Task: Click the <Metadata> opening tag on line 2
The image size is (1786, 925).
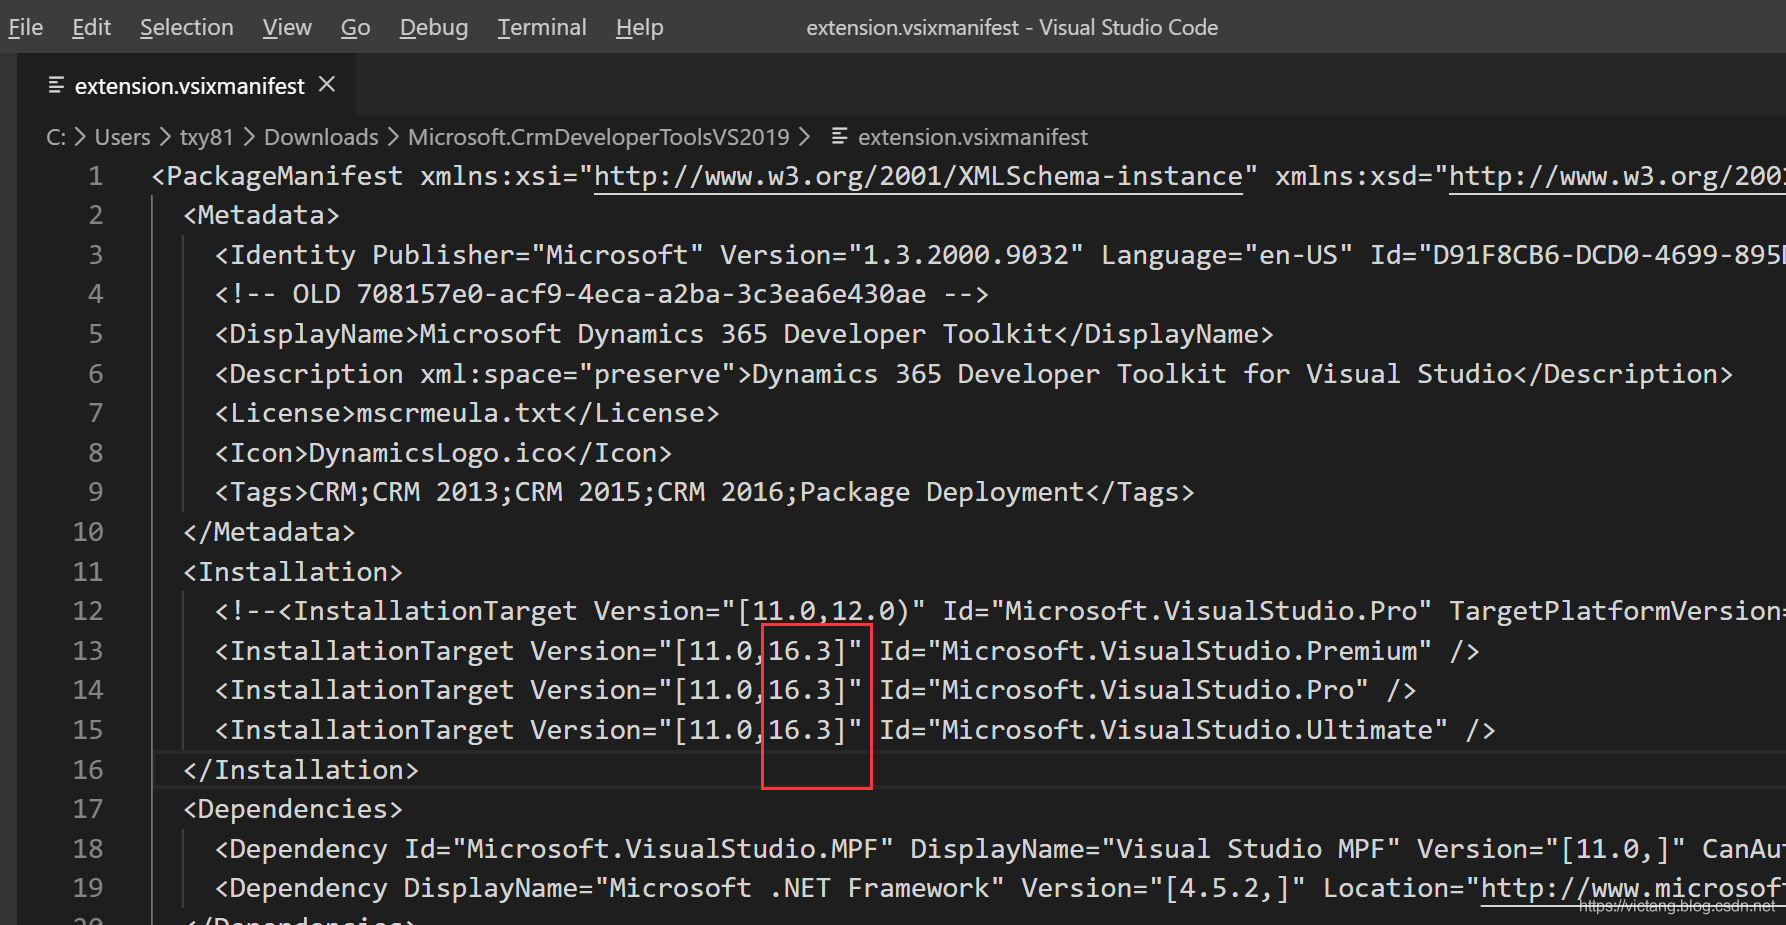Action: (262, 215)
